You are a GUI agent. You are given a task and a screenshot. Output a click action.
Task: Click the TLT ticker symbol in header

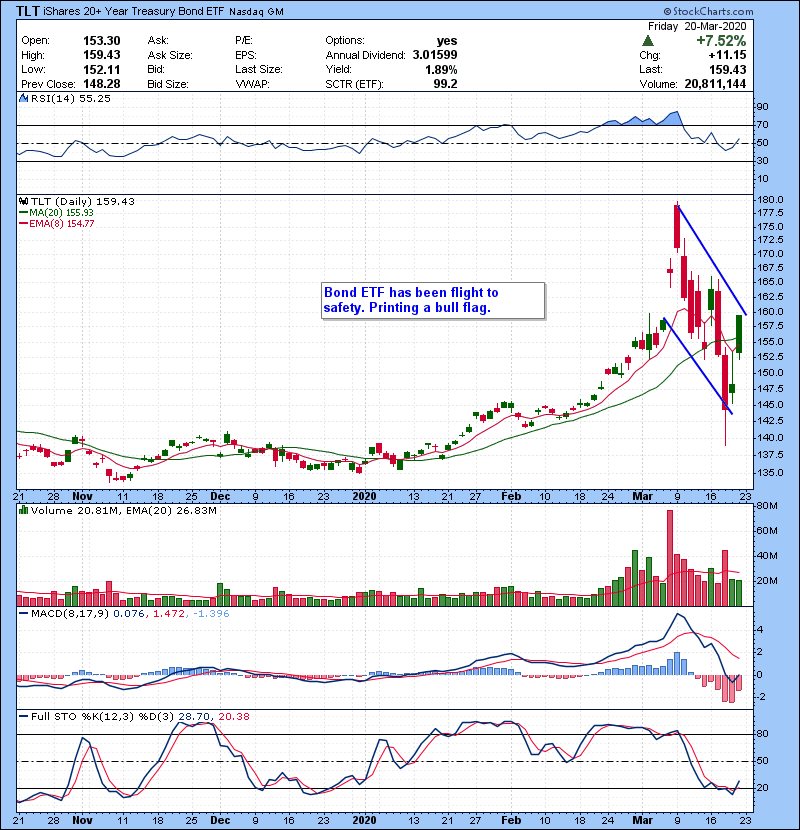28,11
